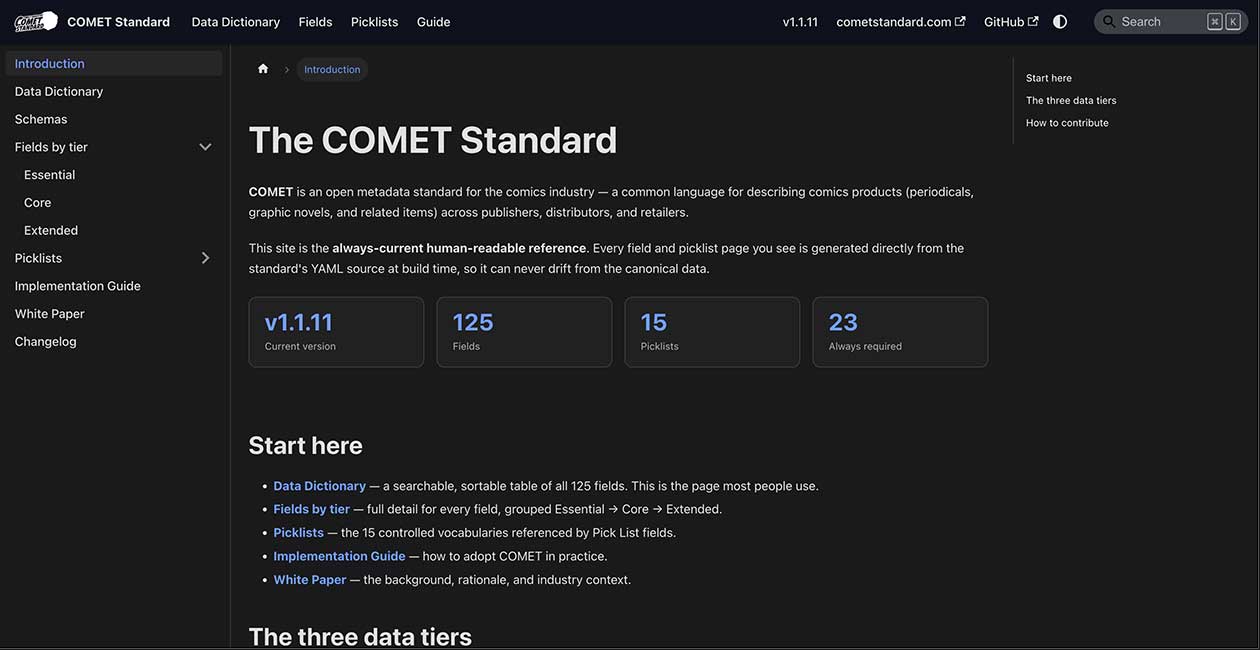Toggle the dark/light theme icon
Screen dimensions: 1260x650
click(x=1060, y=21)
